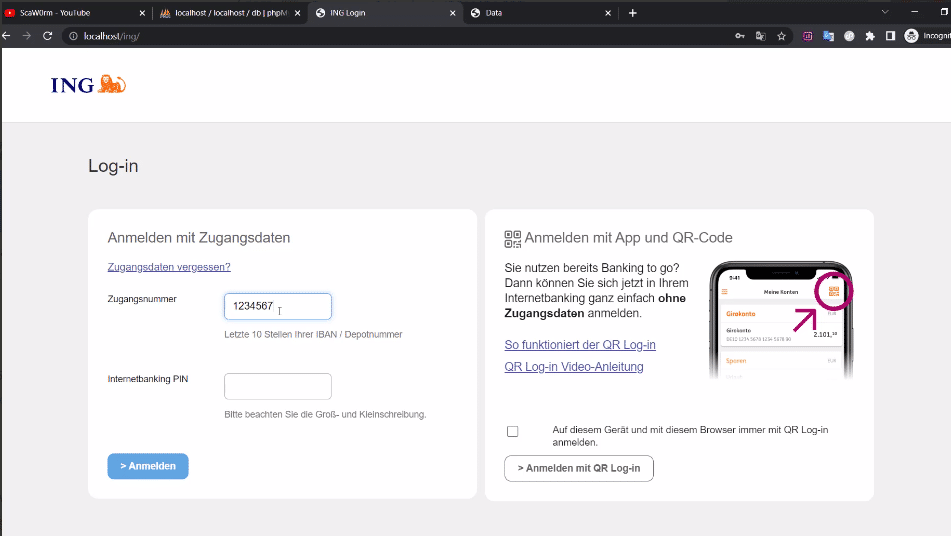The height and width of the screenshot is (536, 951).
Task: Focus the Internetbanking PIN field
Action: [278, 386]
